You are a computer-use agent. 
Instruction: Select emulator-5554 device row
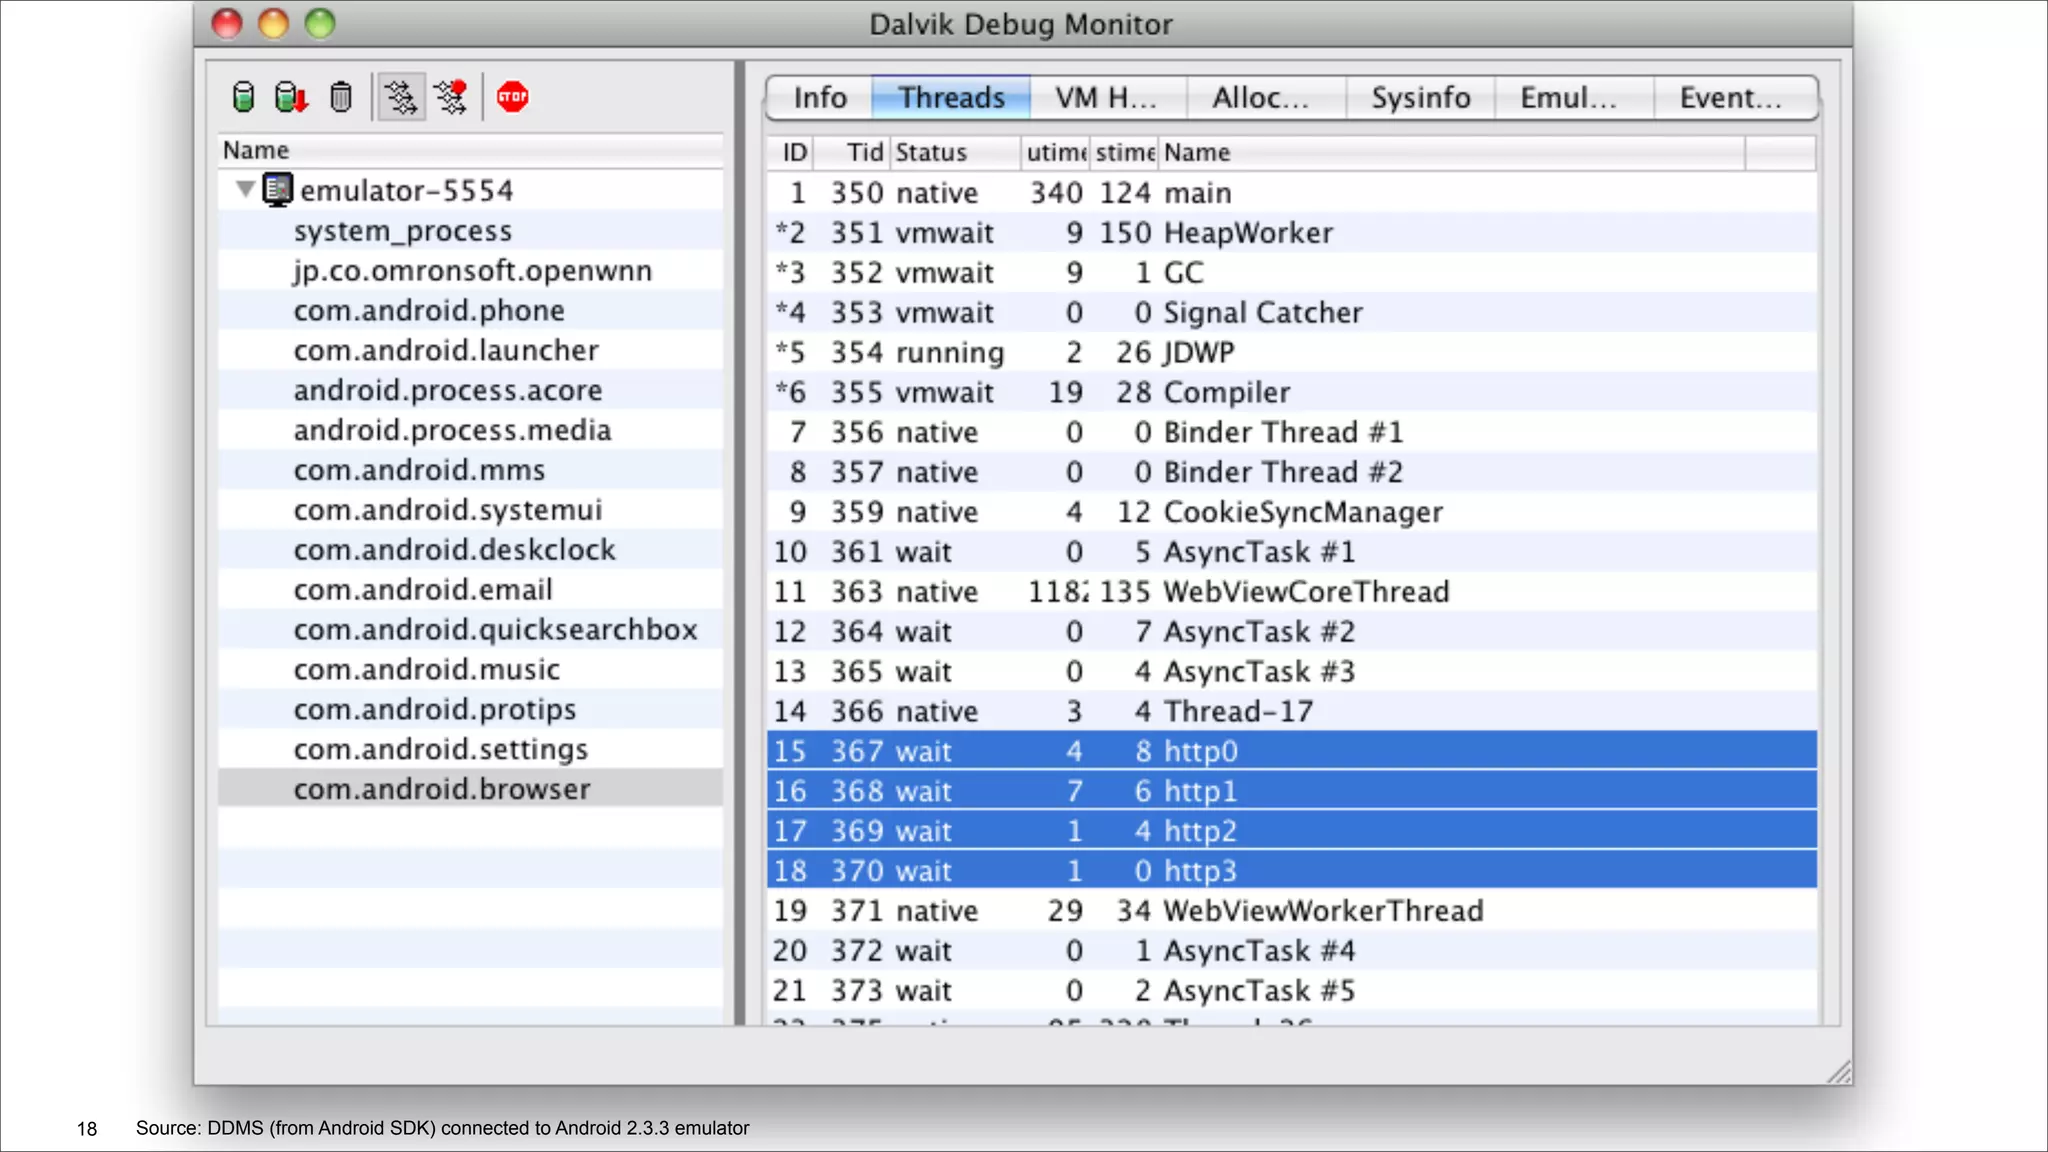(470, 190)
